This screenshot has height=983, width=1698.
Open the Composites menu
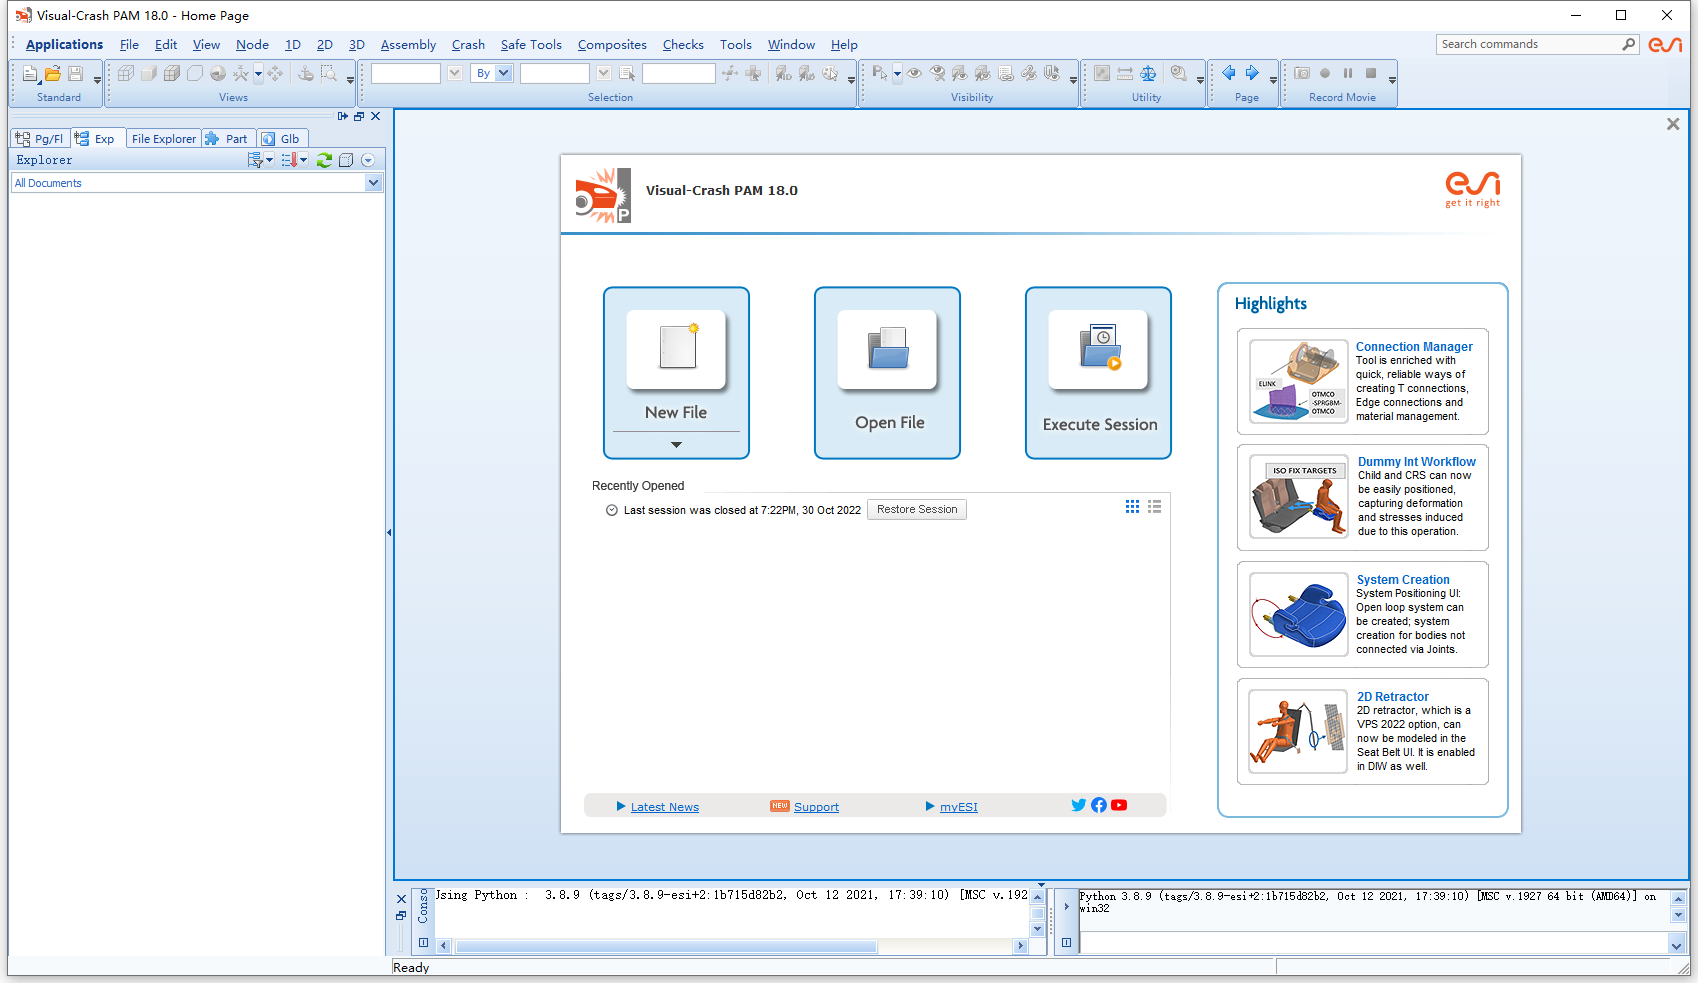pyautogui.click(x=612, y=45)
